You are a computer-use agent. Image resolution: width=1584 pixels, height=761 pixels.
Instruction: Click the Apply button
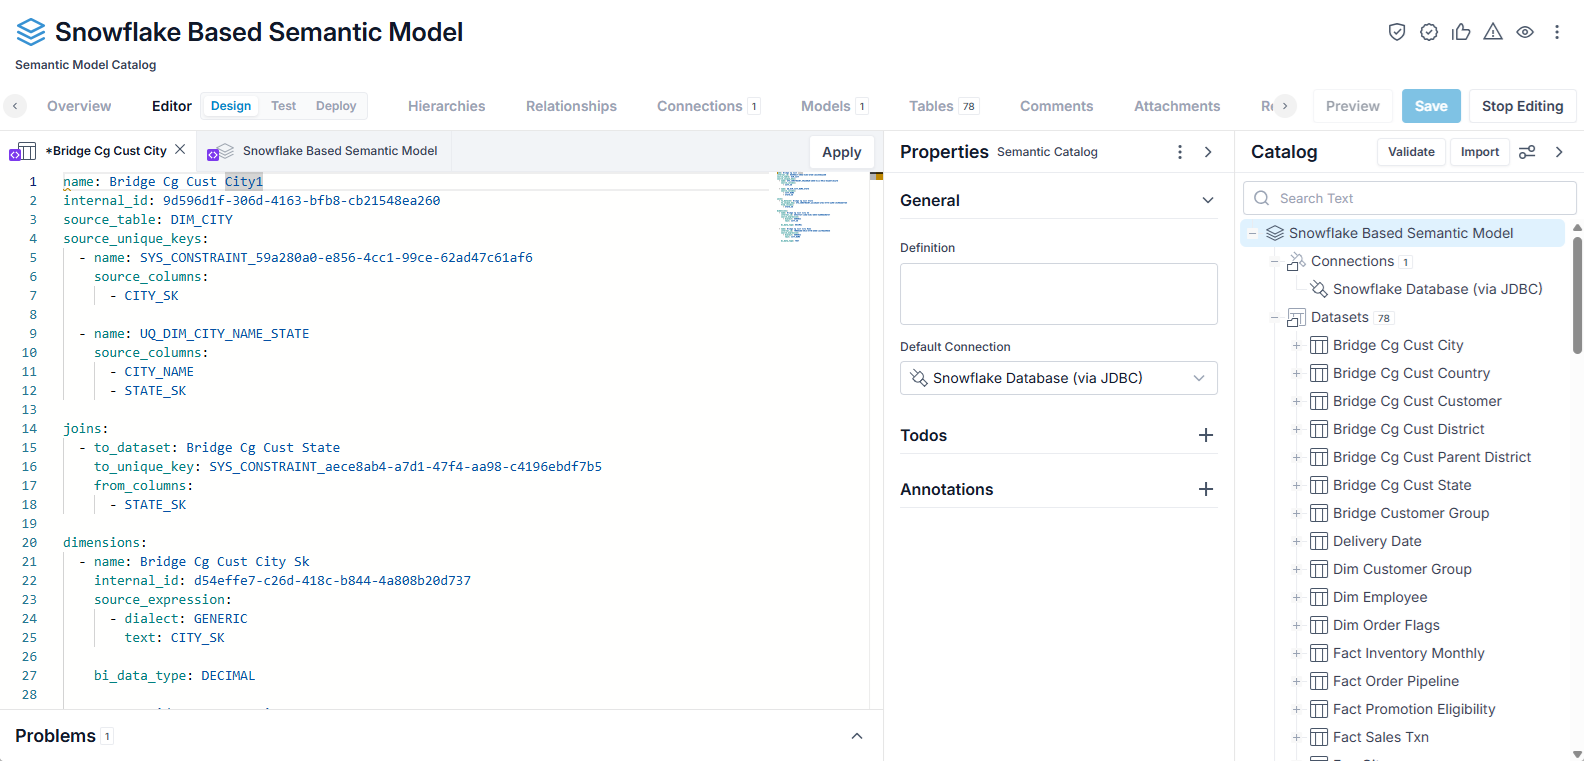point(842,152)
